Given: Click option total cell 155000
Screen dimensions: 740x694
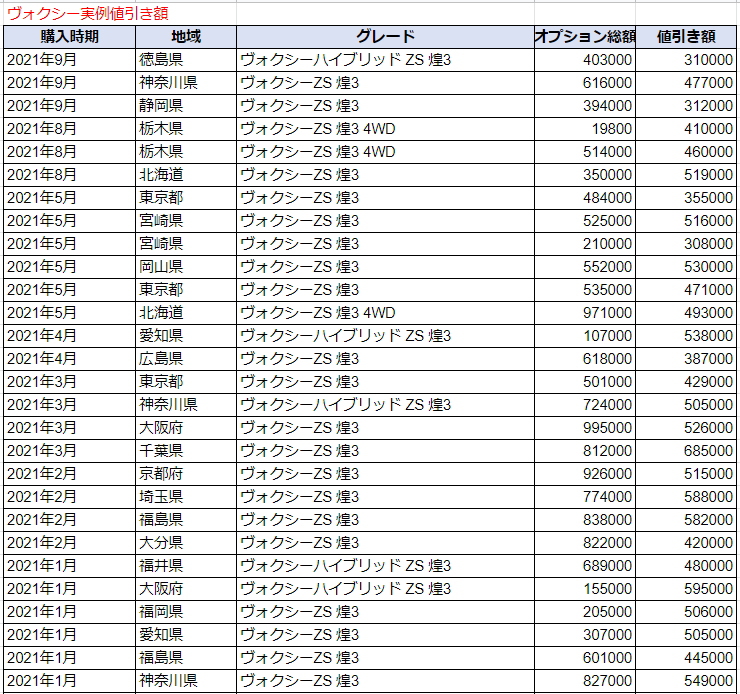Looking at the screenshot, I should (585, 589).
